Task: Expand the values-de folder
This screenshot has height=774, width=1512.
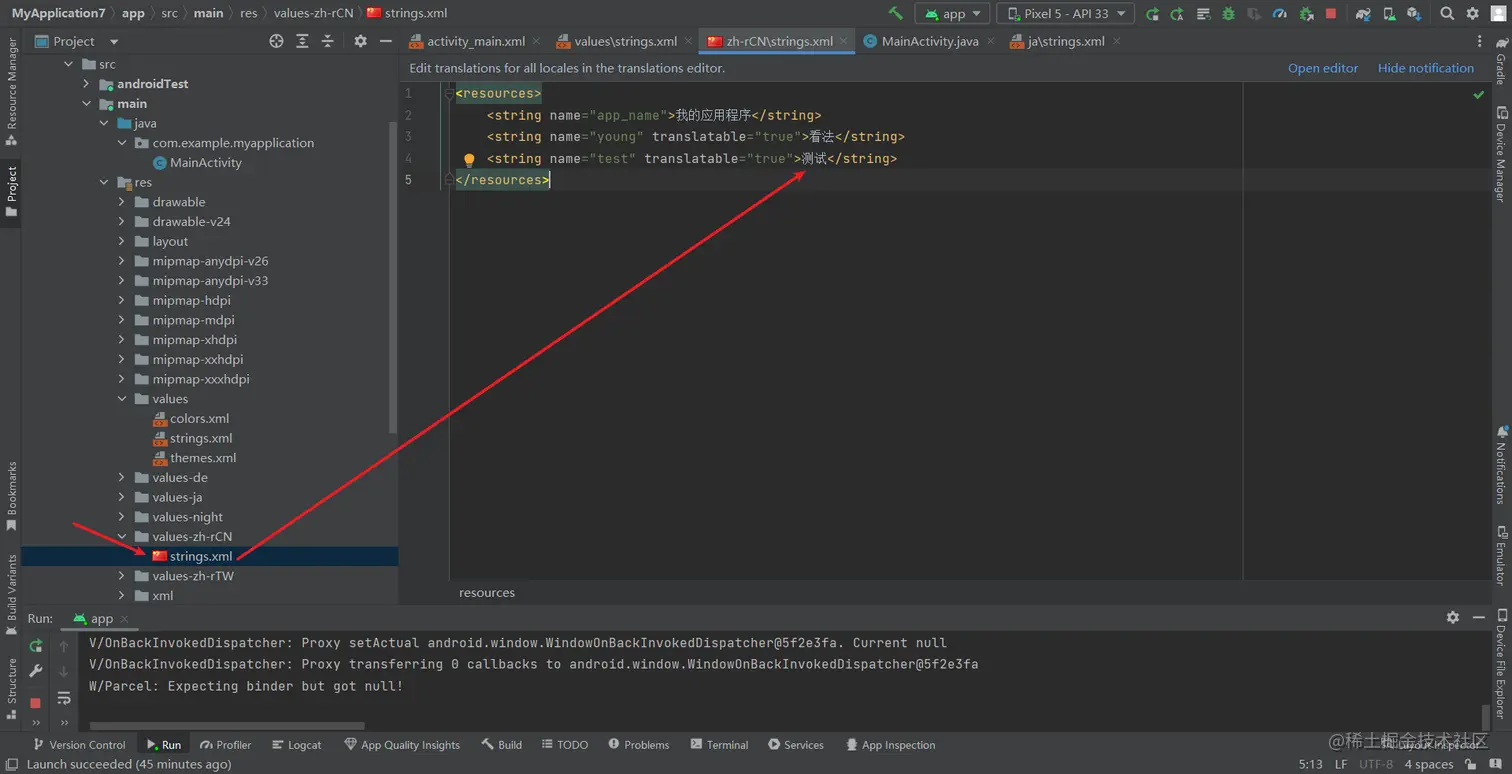Action: coord(122,477)
